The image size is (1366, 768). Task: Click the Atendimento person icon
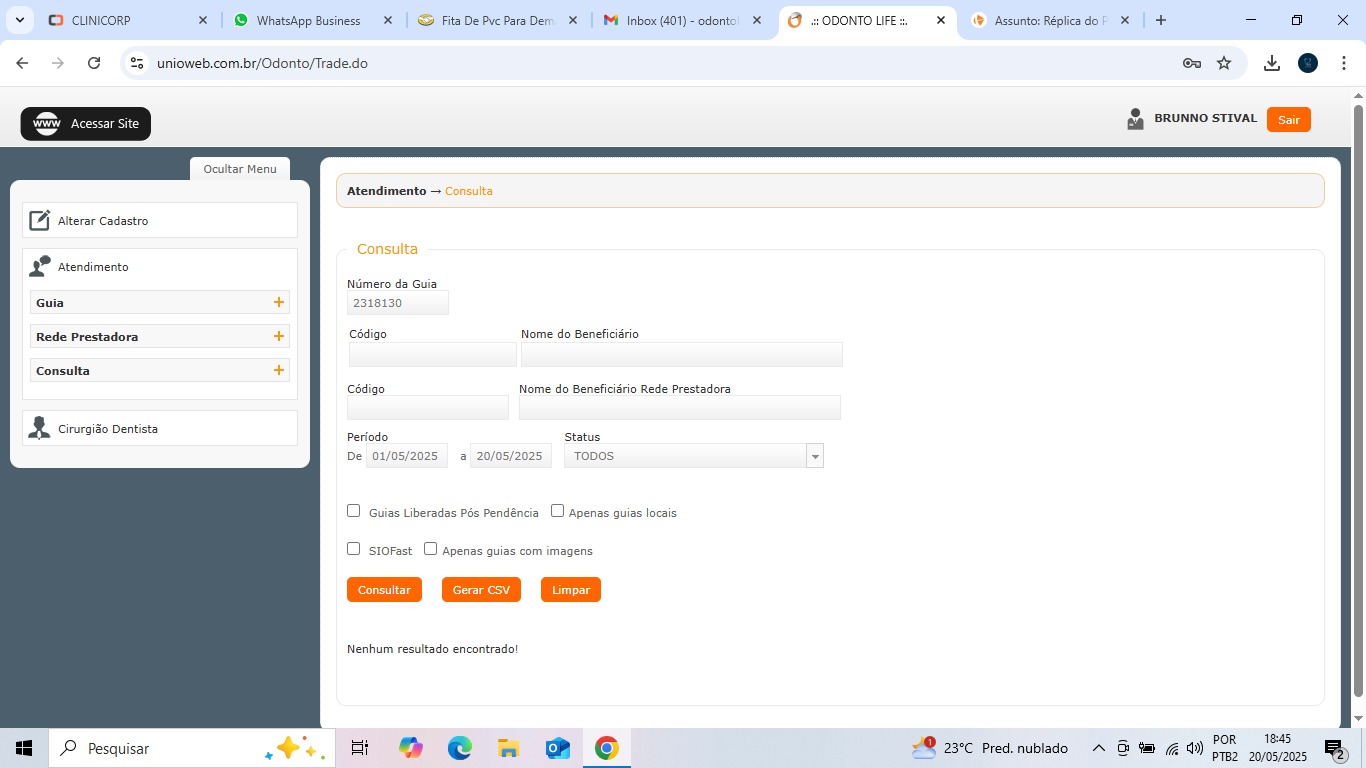tap(39, 267)
